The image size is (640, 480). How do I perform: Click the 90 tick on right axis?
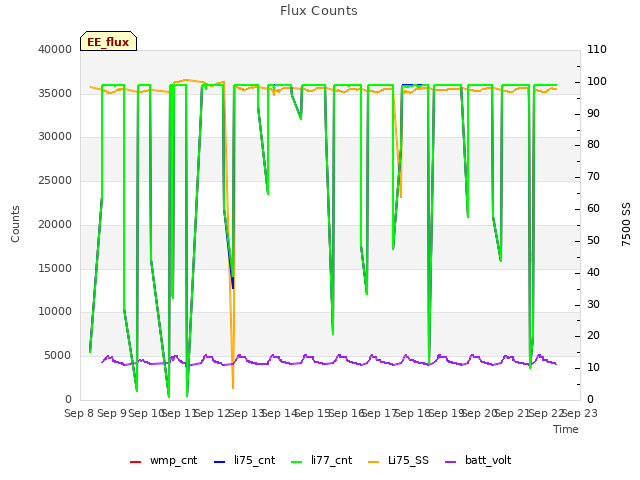click(x=593, y=113)
